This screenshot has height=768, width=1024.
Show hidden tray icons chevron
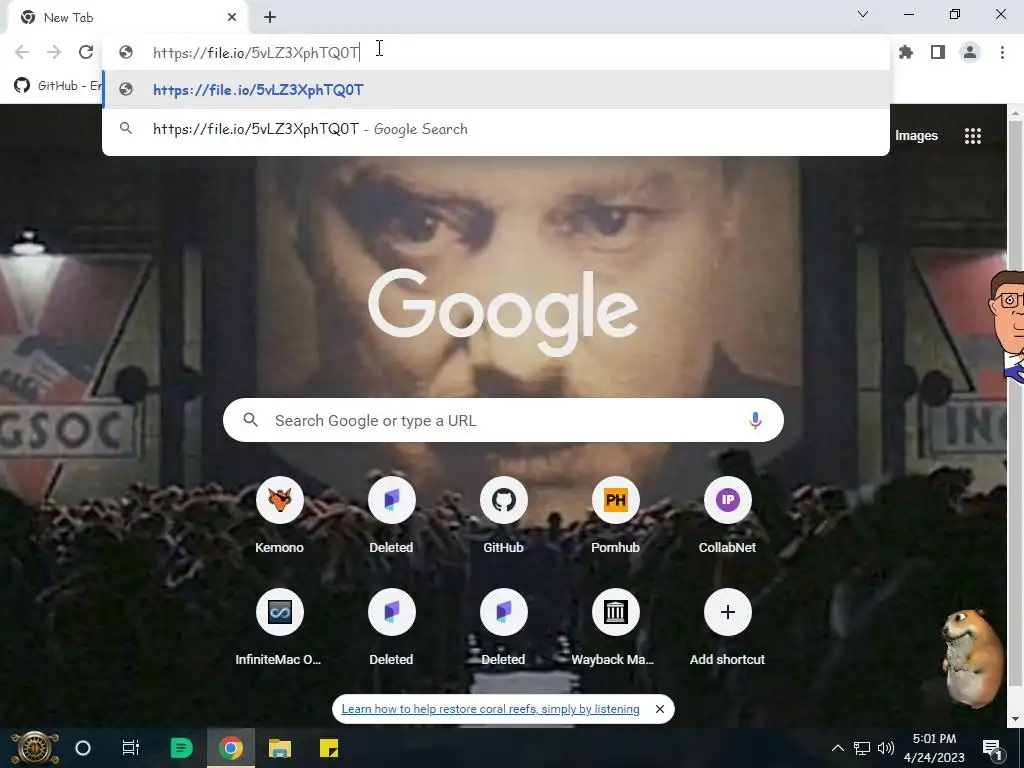coord(837,748)
